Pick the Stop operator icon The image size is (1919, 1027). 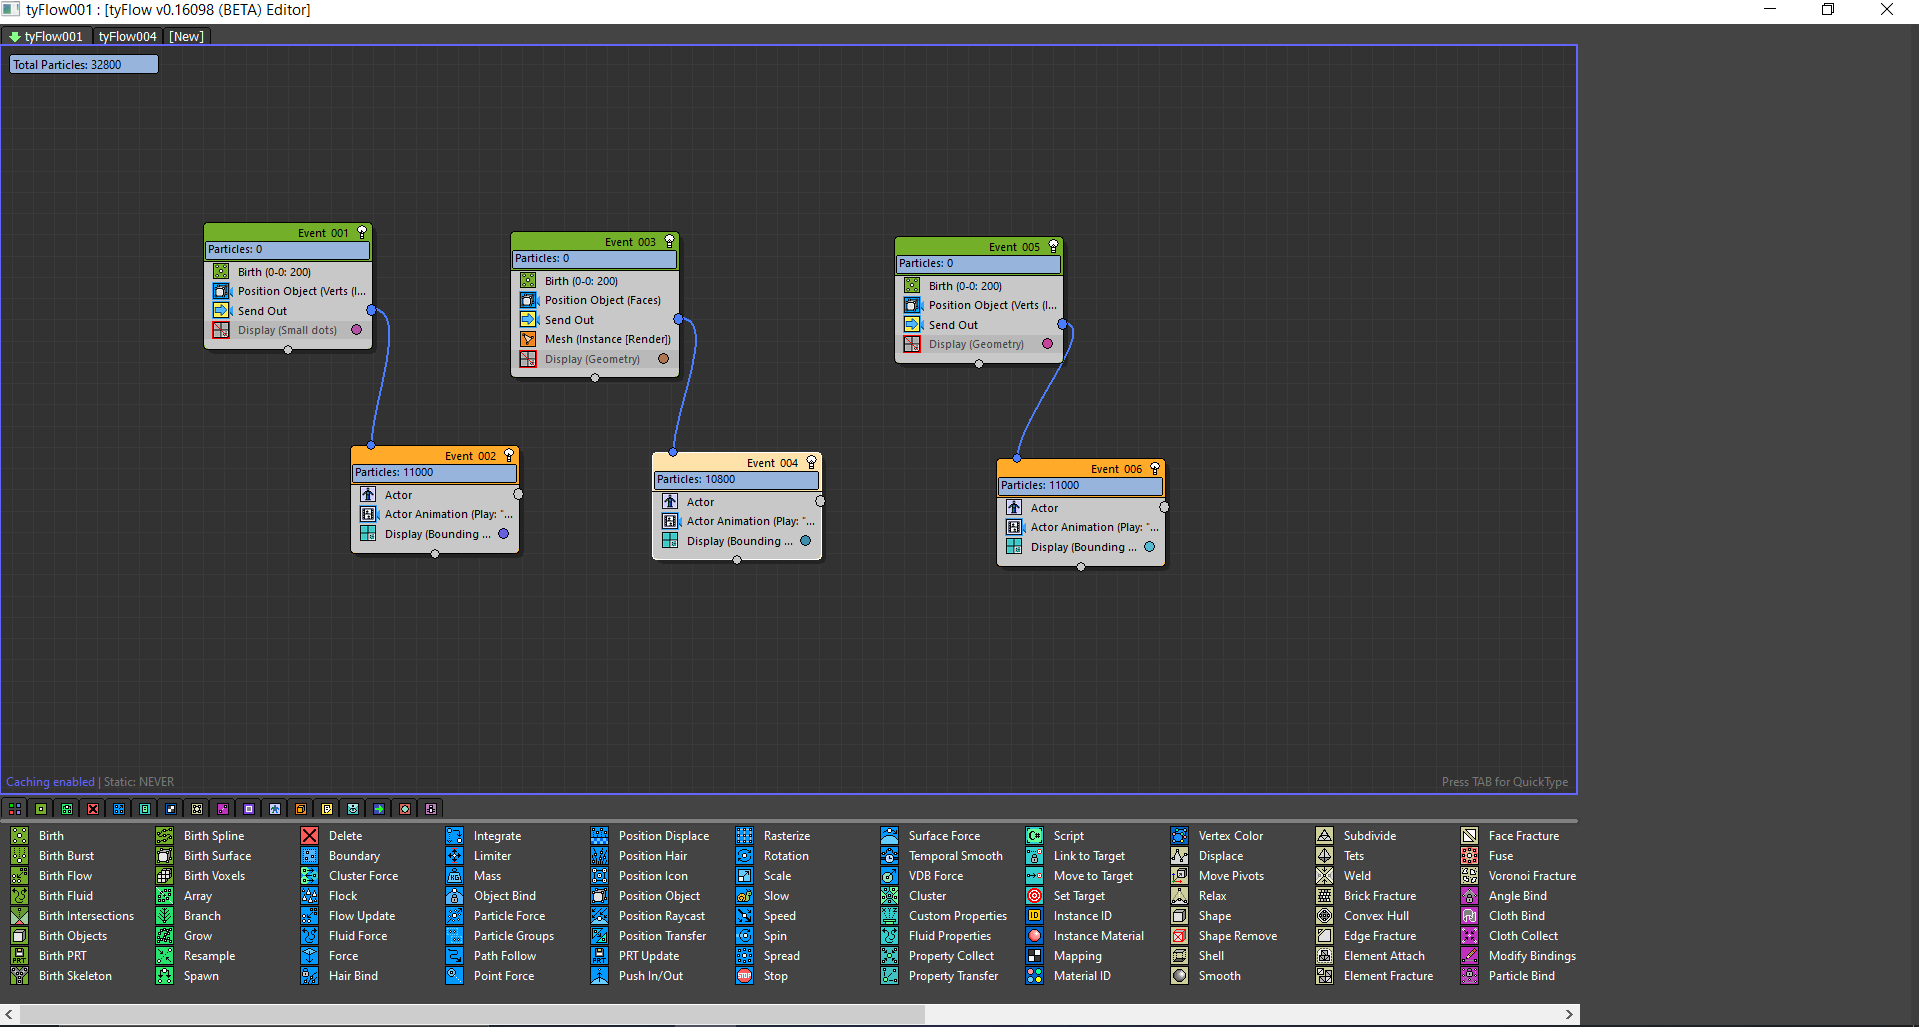click(x=745, y=976)
